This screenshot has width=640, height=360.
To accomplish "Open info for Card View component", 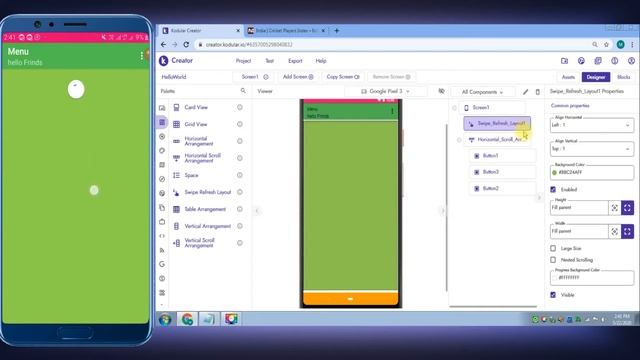I will click(240, 107).
